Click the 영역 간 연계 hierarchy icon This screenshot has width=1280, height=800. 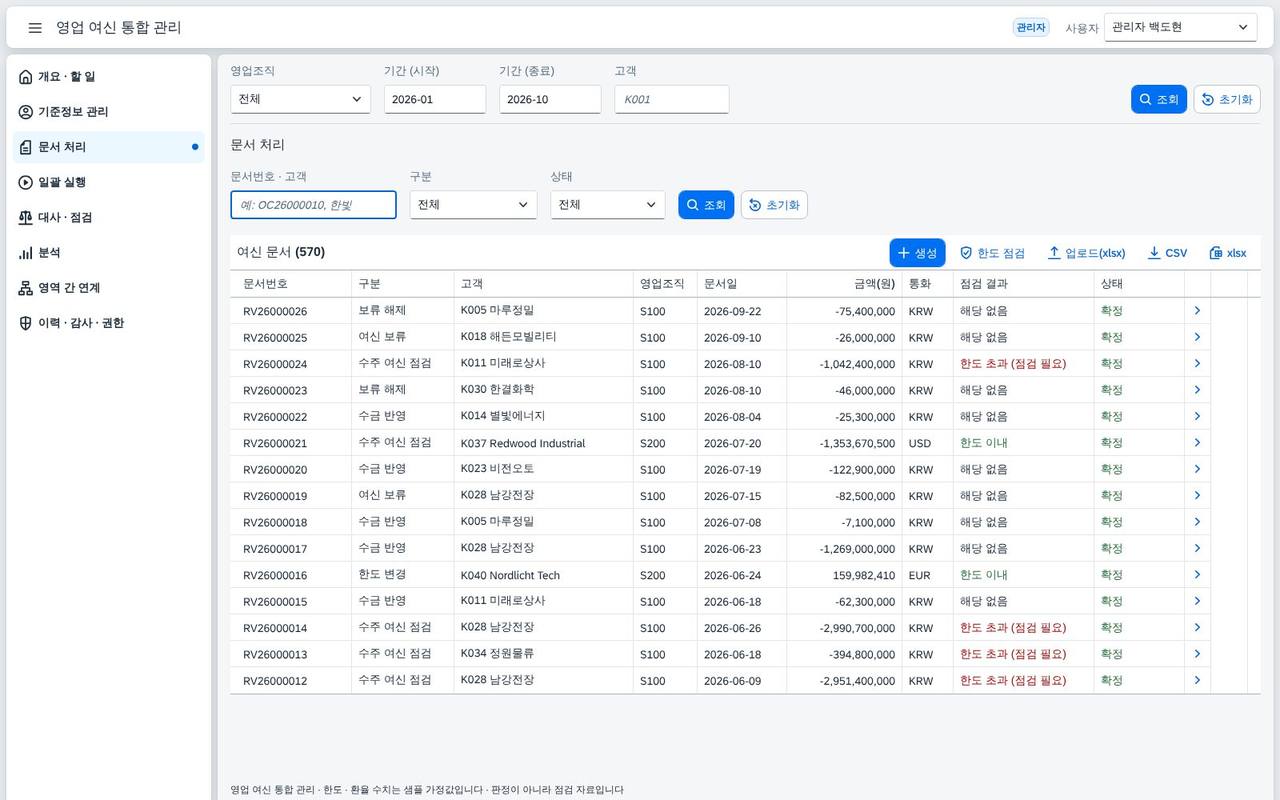[x=26, y=288]
